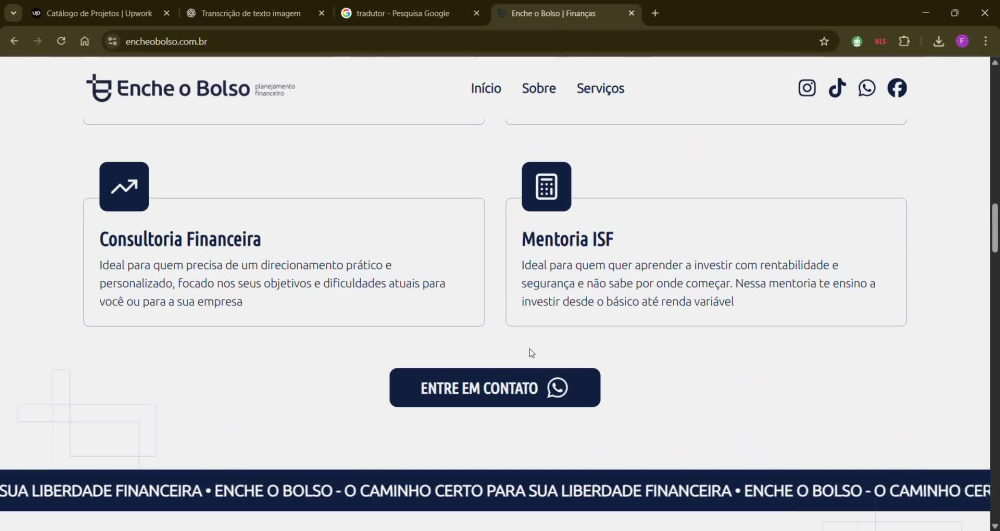
Task: Bookmark this page with the star
Action: point(824,41)
